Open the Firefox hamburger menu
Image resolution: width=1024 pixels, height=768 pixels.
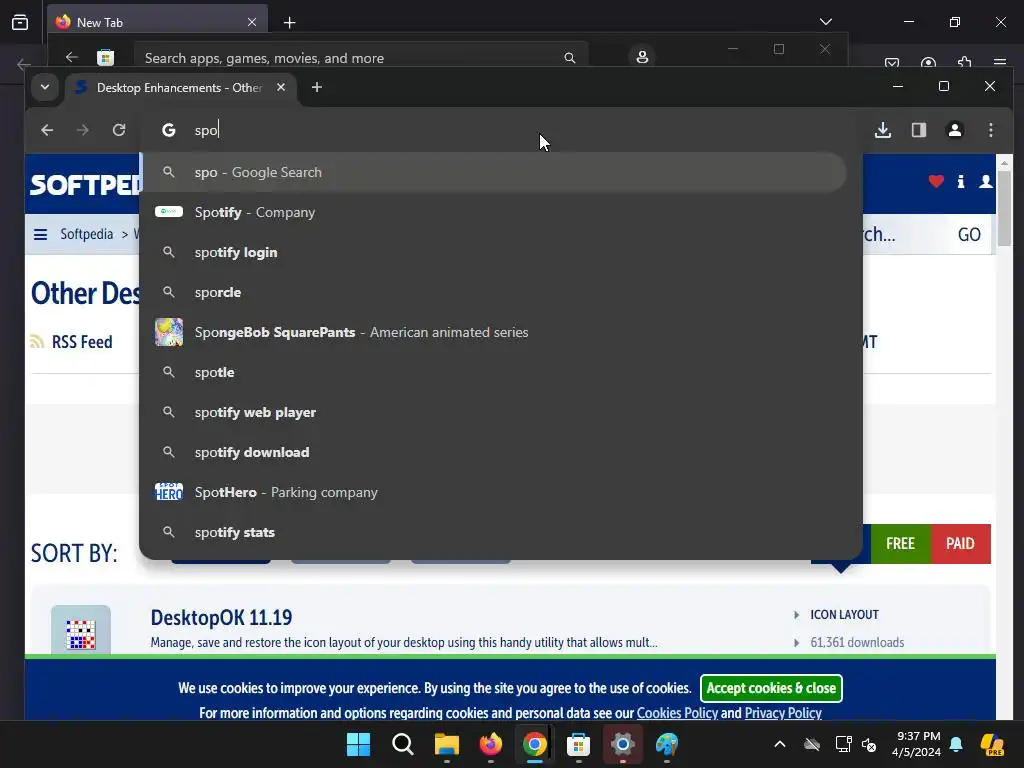pyautogui.click(x=1000, y=63)
